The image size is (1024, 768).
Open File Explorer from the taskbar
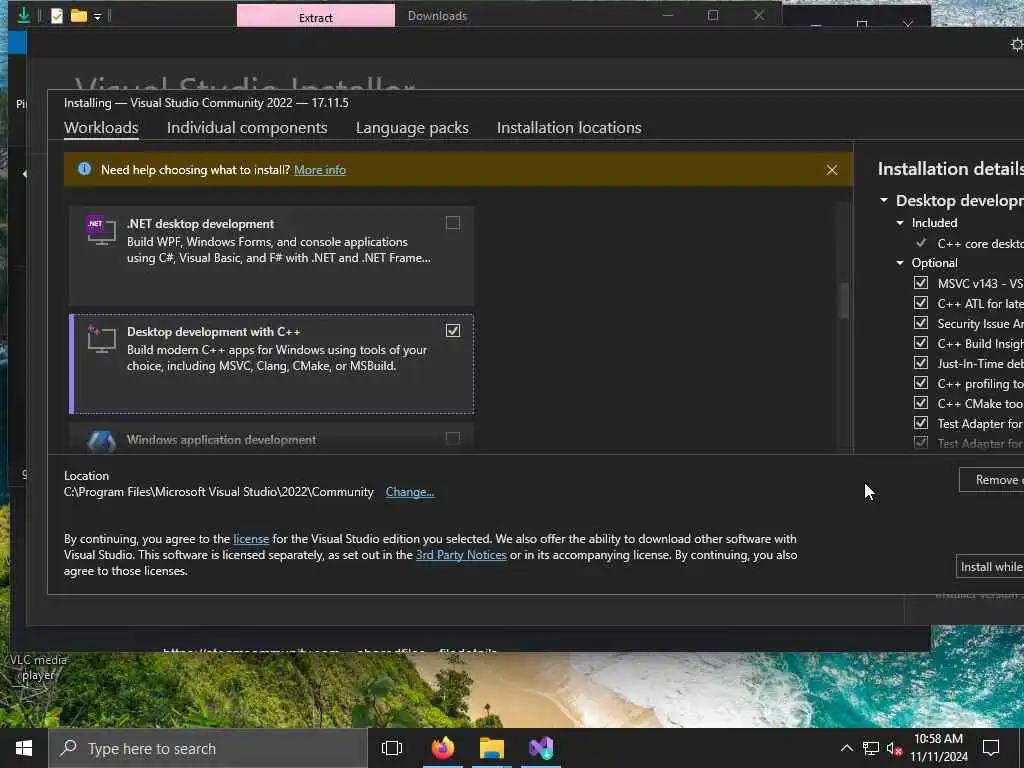coord(492,748)
